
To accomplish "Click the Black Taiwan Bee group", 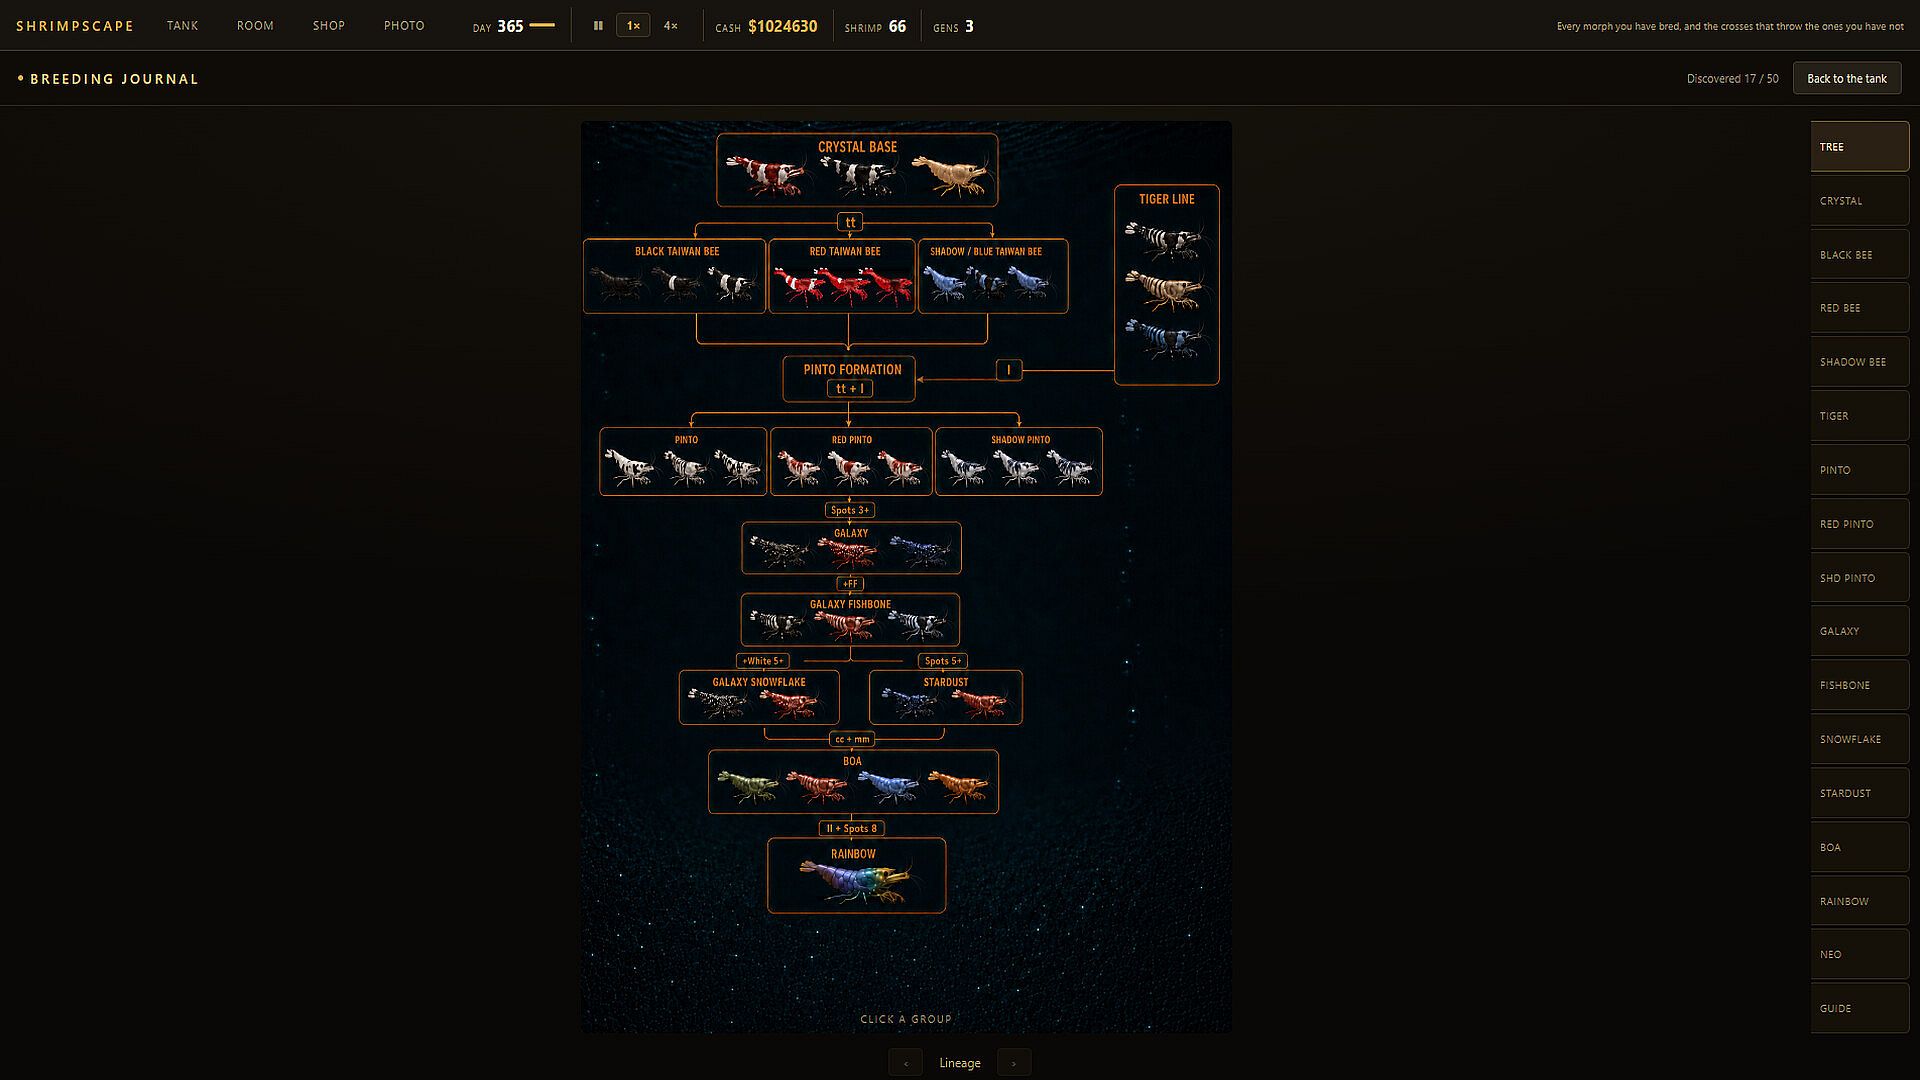I will point(674,276).
